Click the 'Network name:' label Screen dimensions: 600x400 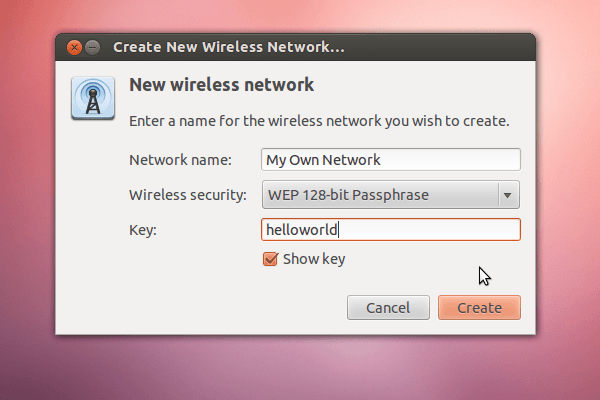point(180,160)
